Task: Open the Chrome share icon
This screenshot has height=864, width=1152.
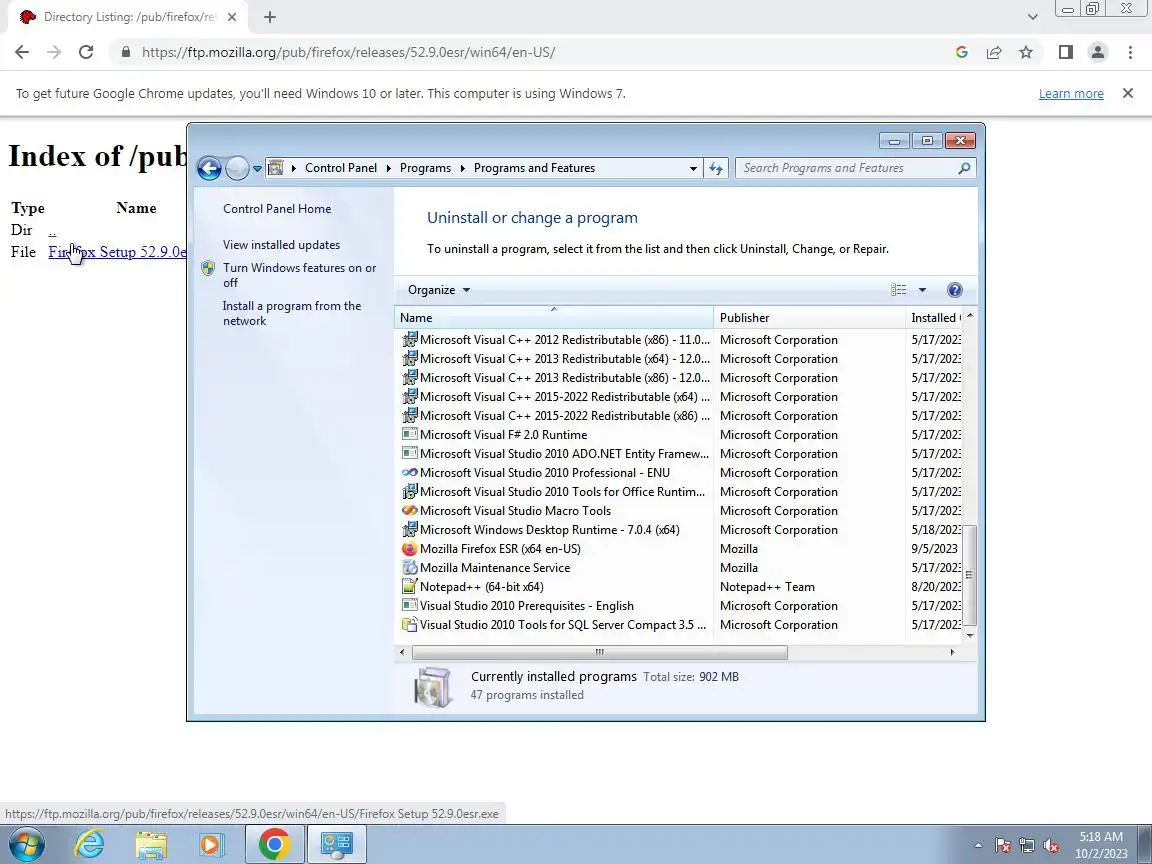Action: (994, 52)
